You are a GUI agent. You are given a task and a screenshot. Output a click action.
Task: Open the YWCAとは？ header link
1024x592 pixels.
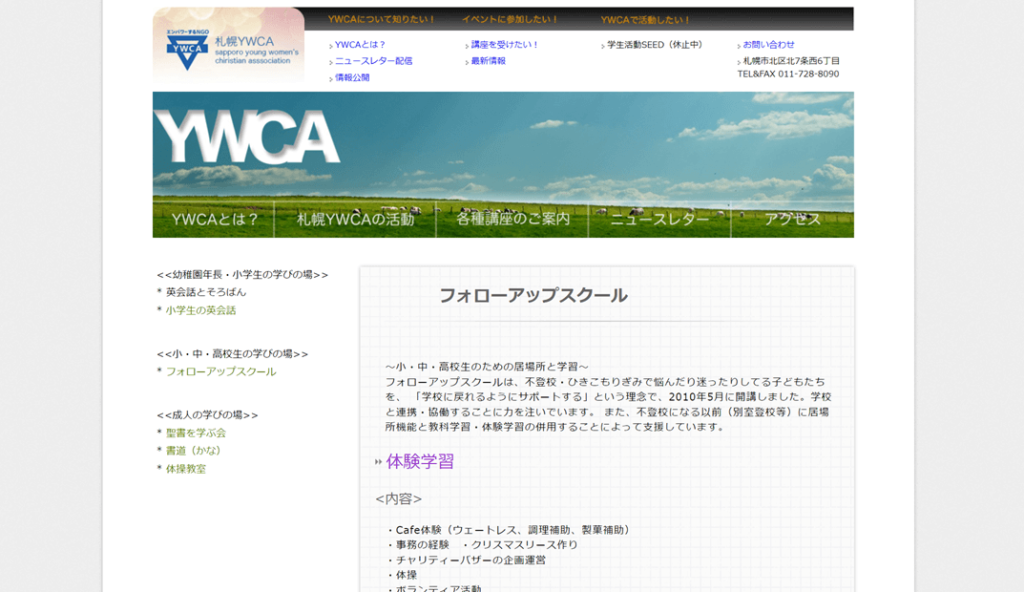point(360,44)
